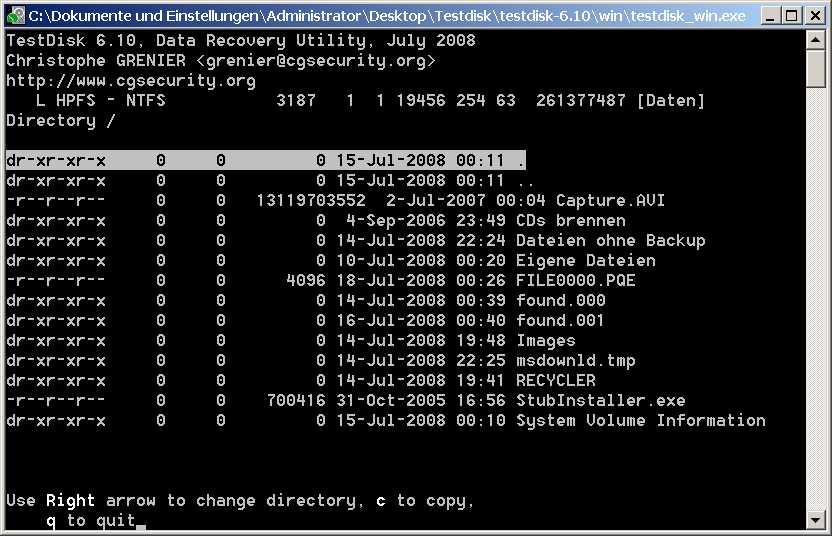The height and width of the screenshot is (536, 832).
Task: Click the http://www.cgsecurity.org URL text
Action: [x=131, y=81]
